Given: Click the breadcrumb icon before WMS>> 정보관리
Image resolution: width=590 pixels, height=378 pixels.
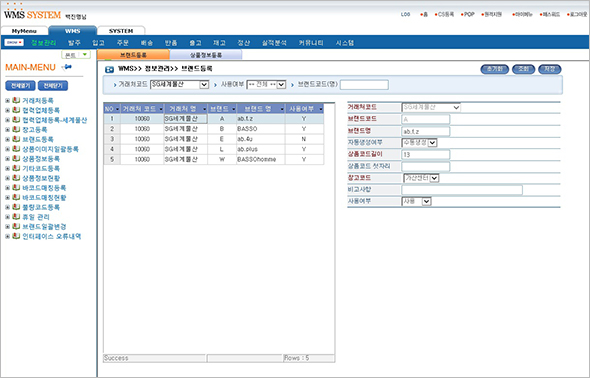Looking at the screenshot, I should pos(109,69).
